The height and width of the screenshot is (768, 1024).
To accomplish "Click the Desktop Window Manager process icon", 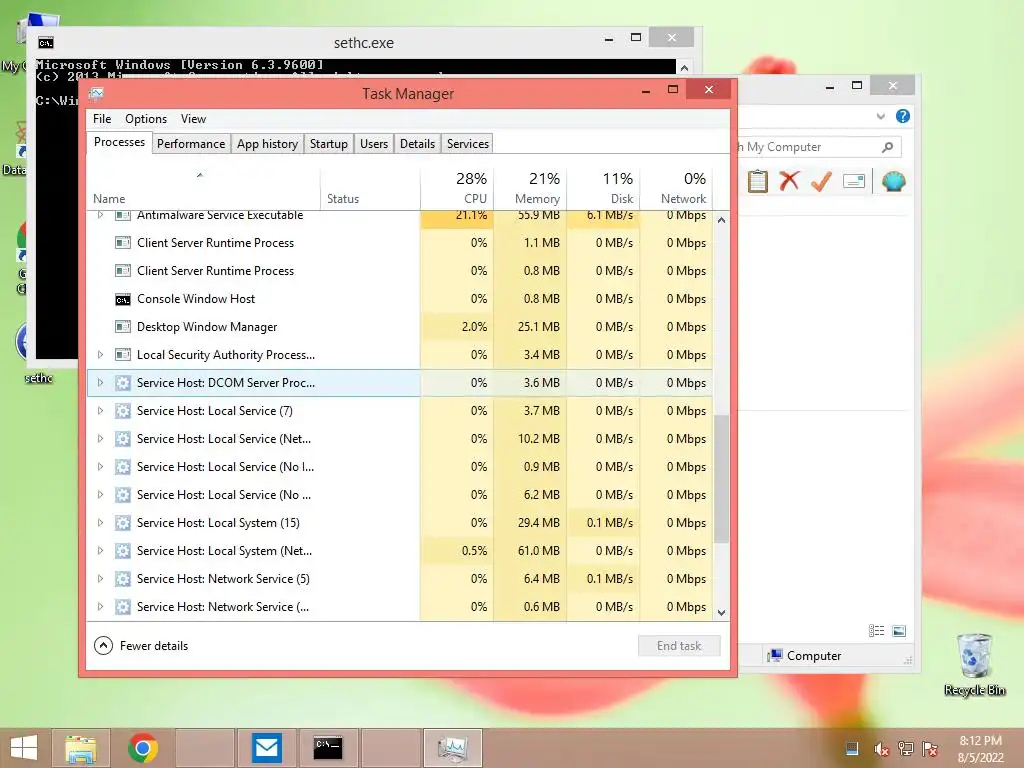I will coord(123,327).
